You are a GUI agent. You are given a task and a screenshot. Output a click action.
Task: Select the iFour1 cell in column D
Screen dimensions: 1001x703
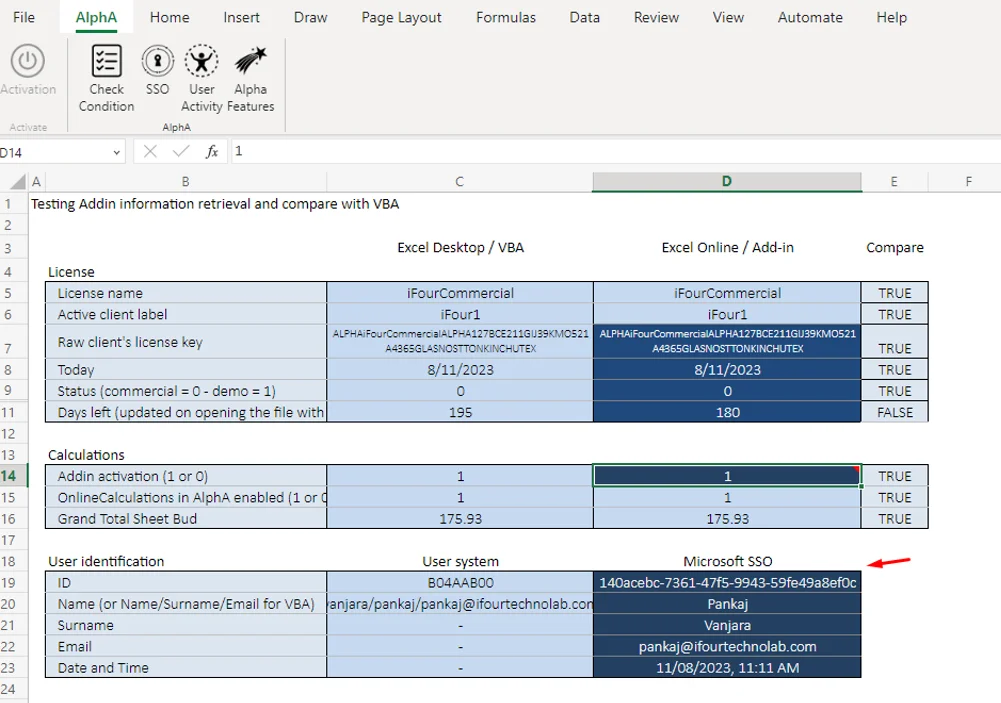coord(727,315)
